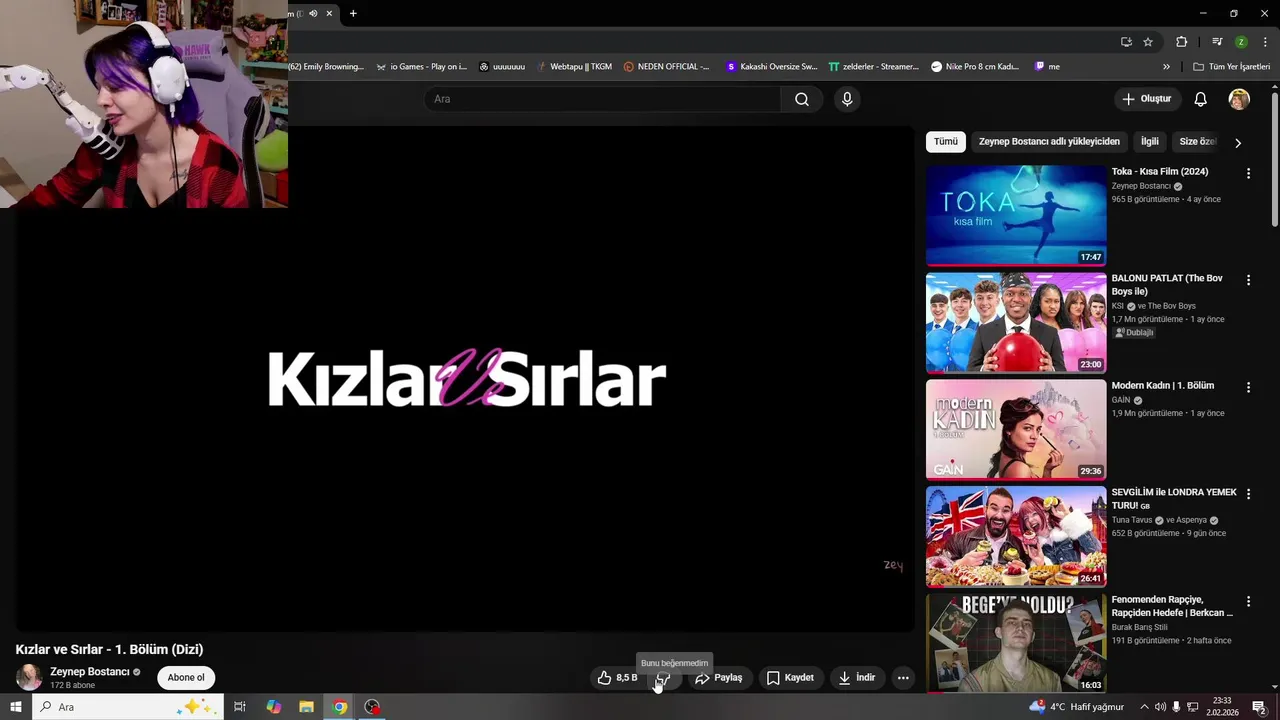
Task: Click the YouTube Ara search field
Action: [602, 99]
